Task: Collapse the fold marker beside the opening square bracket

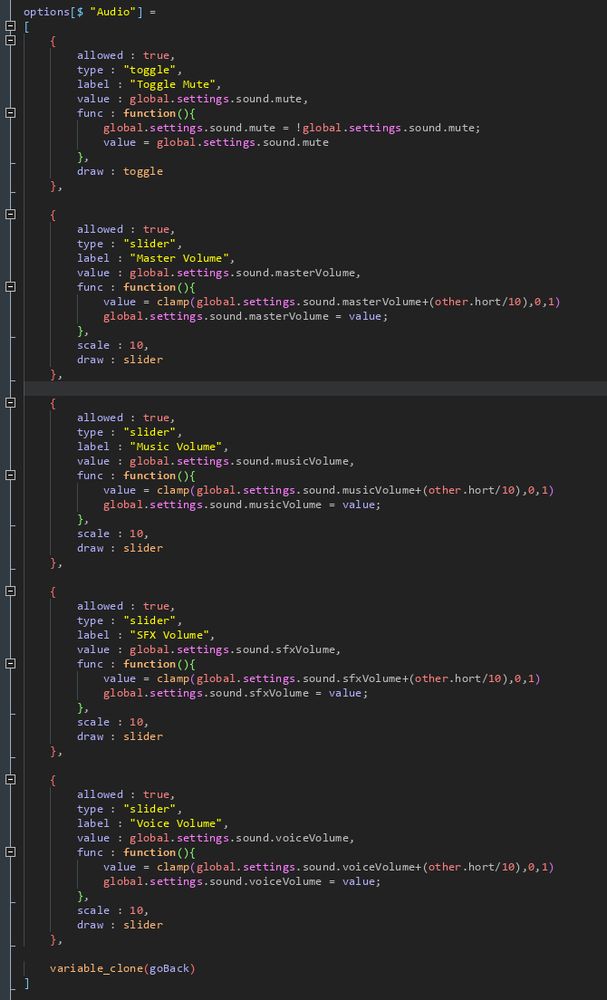Action: pos(10,26)
